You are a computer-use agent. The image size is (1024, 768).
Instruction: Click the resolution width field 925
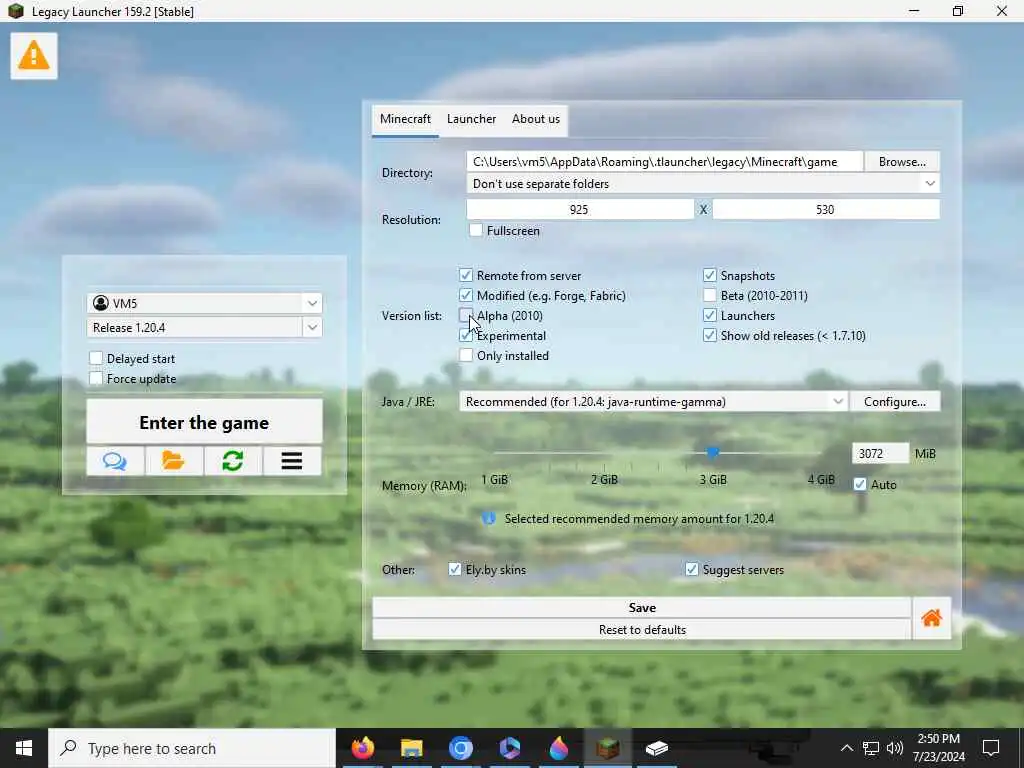[x=580, y=210]
